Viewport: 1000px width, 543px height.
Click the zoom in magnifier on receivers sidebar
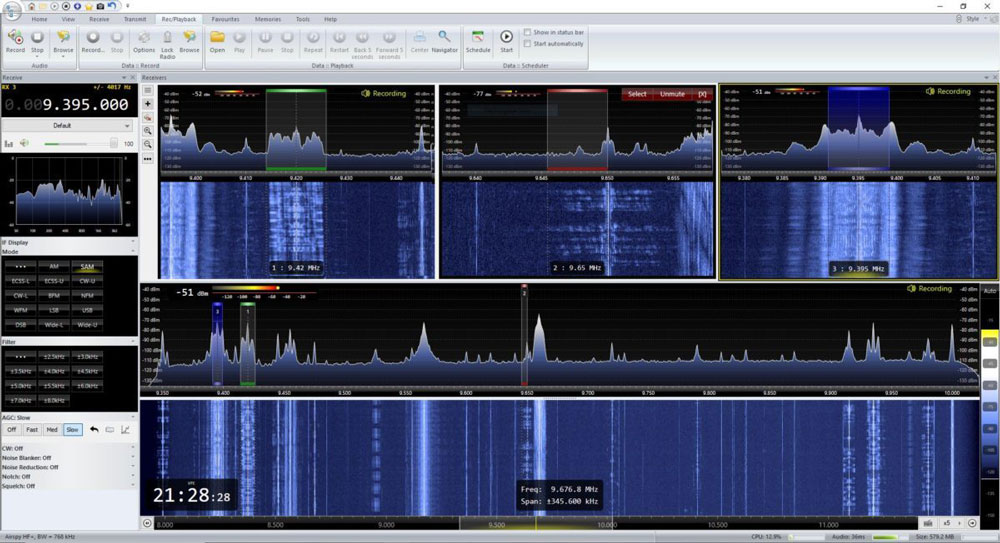point(147,130)
